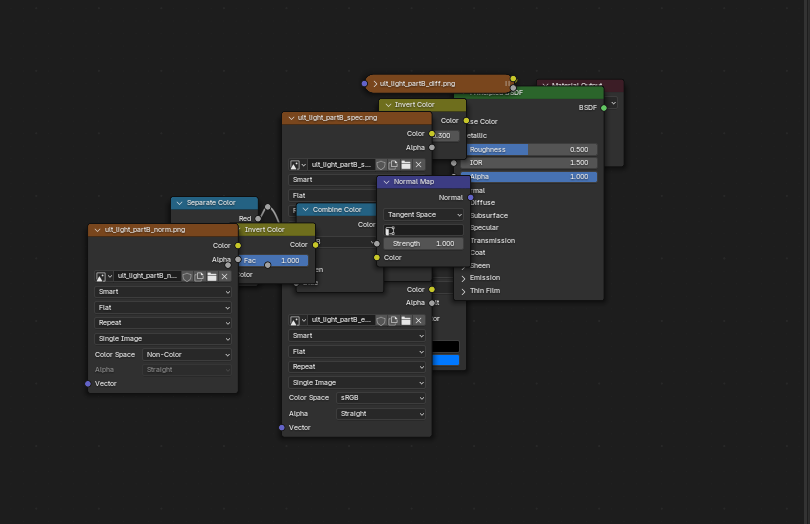The image size is (810, 524).
Task: Adjust Normal Map Strength value
Action: point(423,244)
